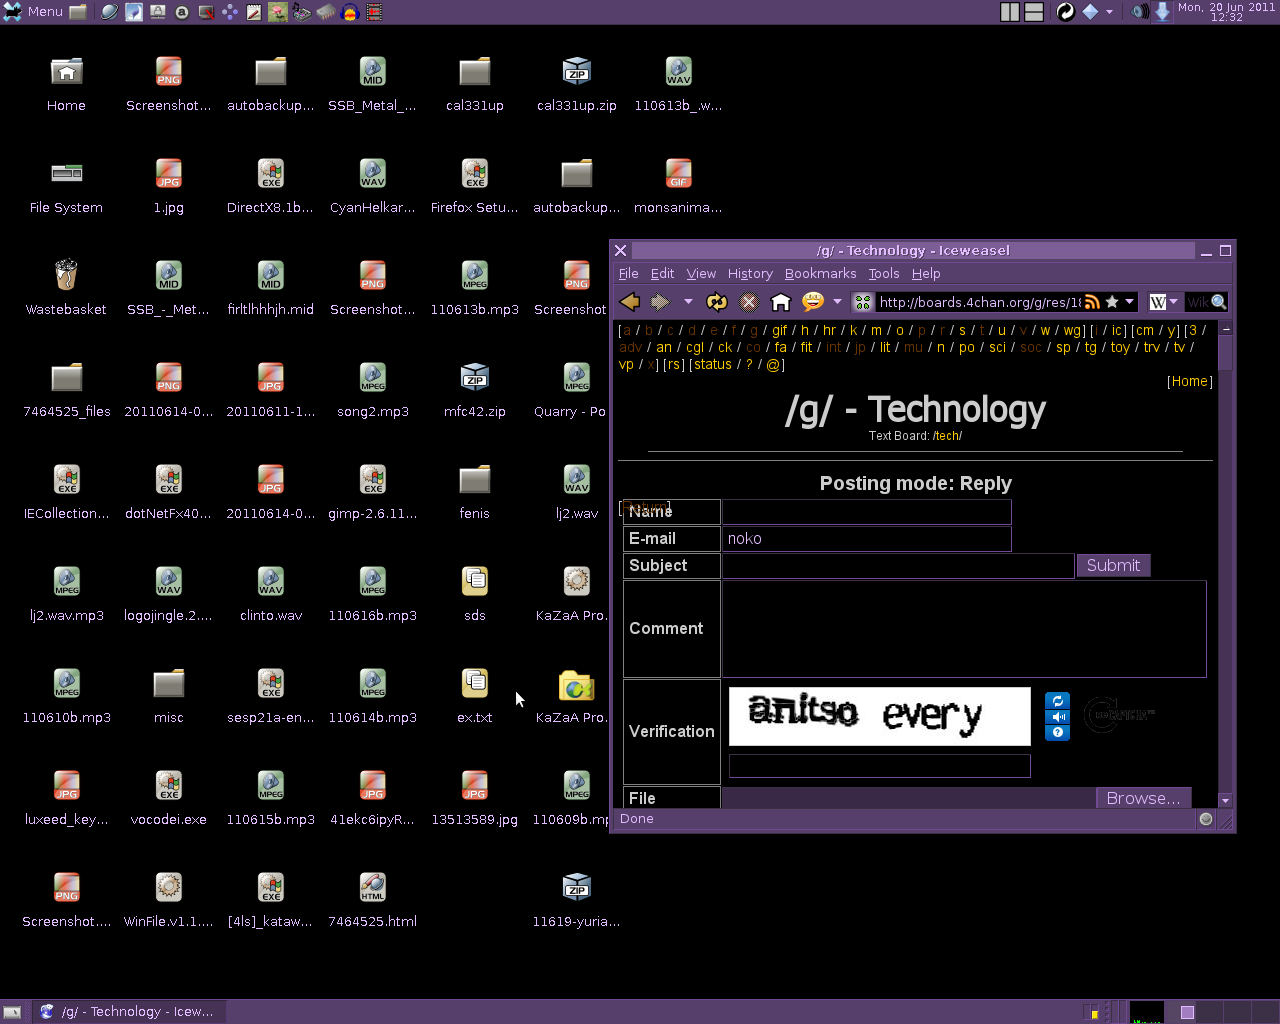
Task: Open the status link in board navigation
Action: pyautogui.click(x=712, y=364)
